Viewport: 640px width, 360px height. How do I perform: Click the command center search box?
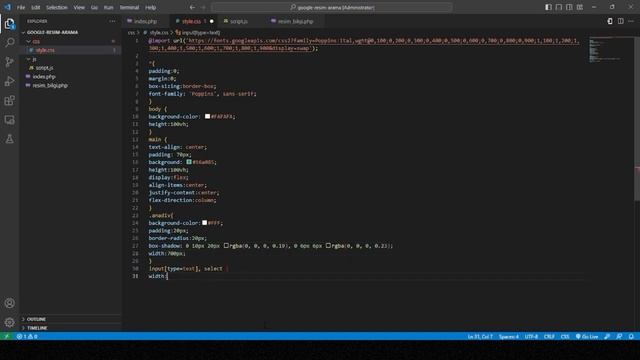click(x=332, y=7)
